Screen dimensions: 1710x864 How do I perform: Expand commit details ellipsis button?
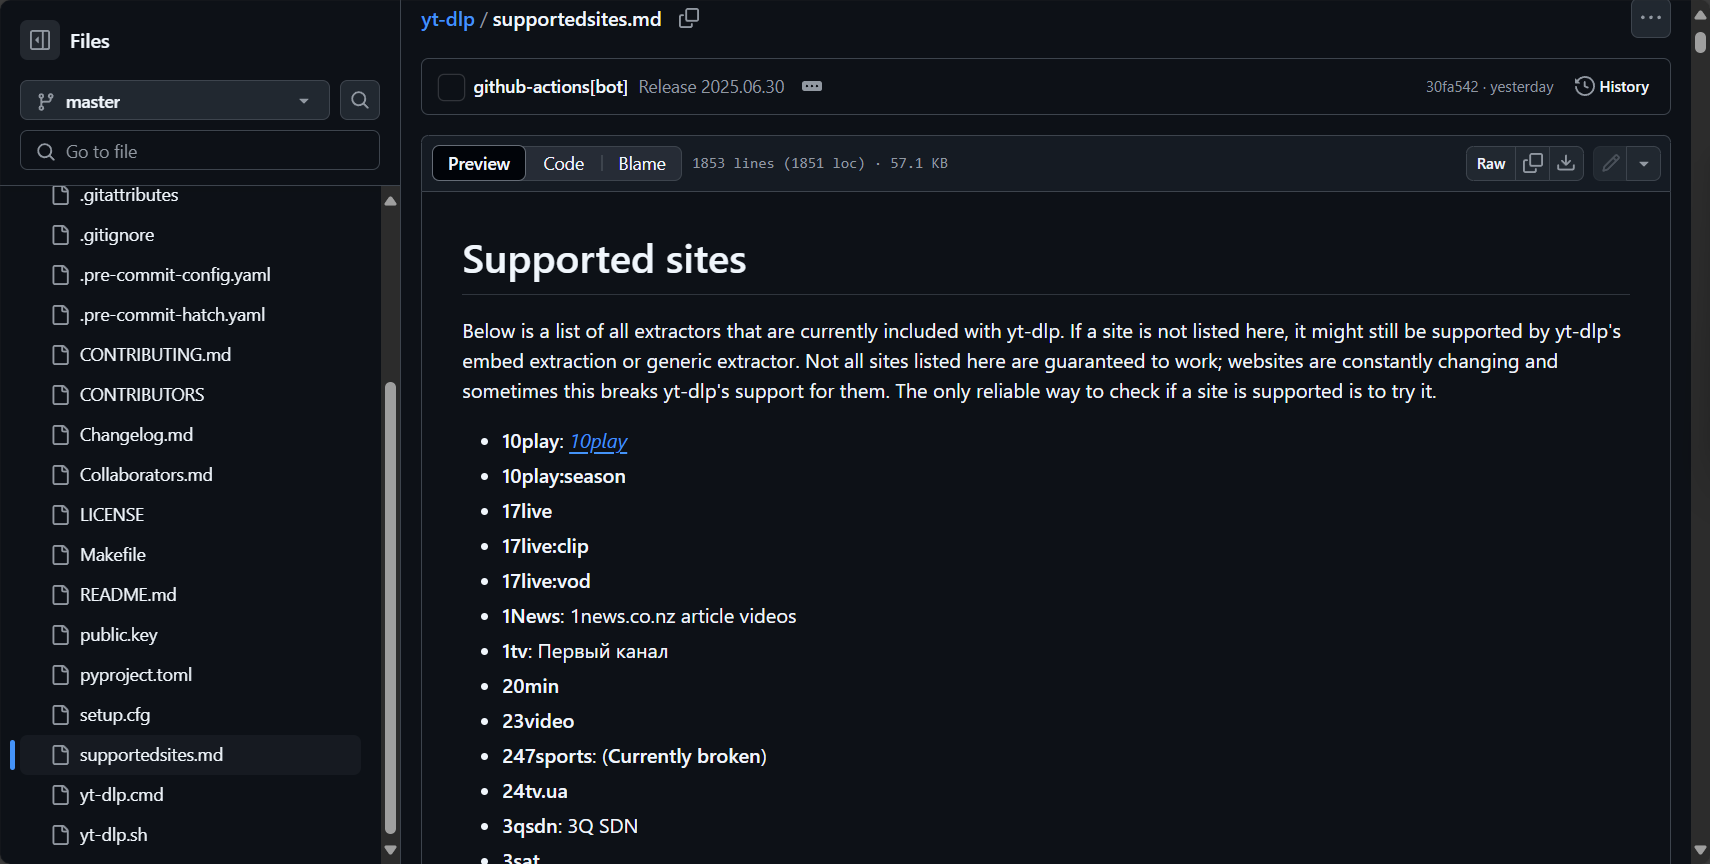(x=812, y=86)
